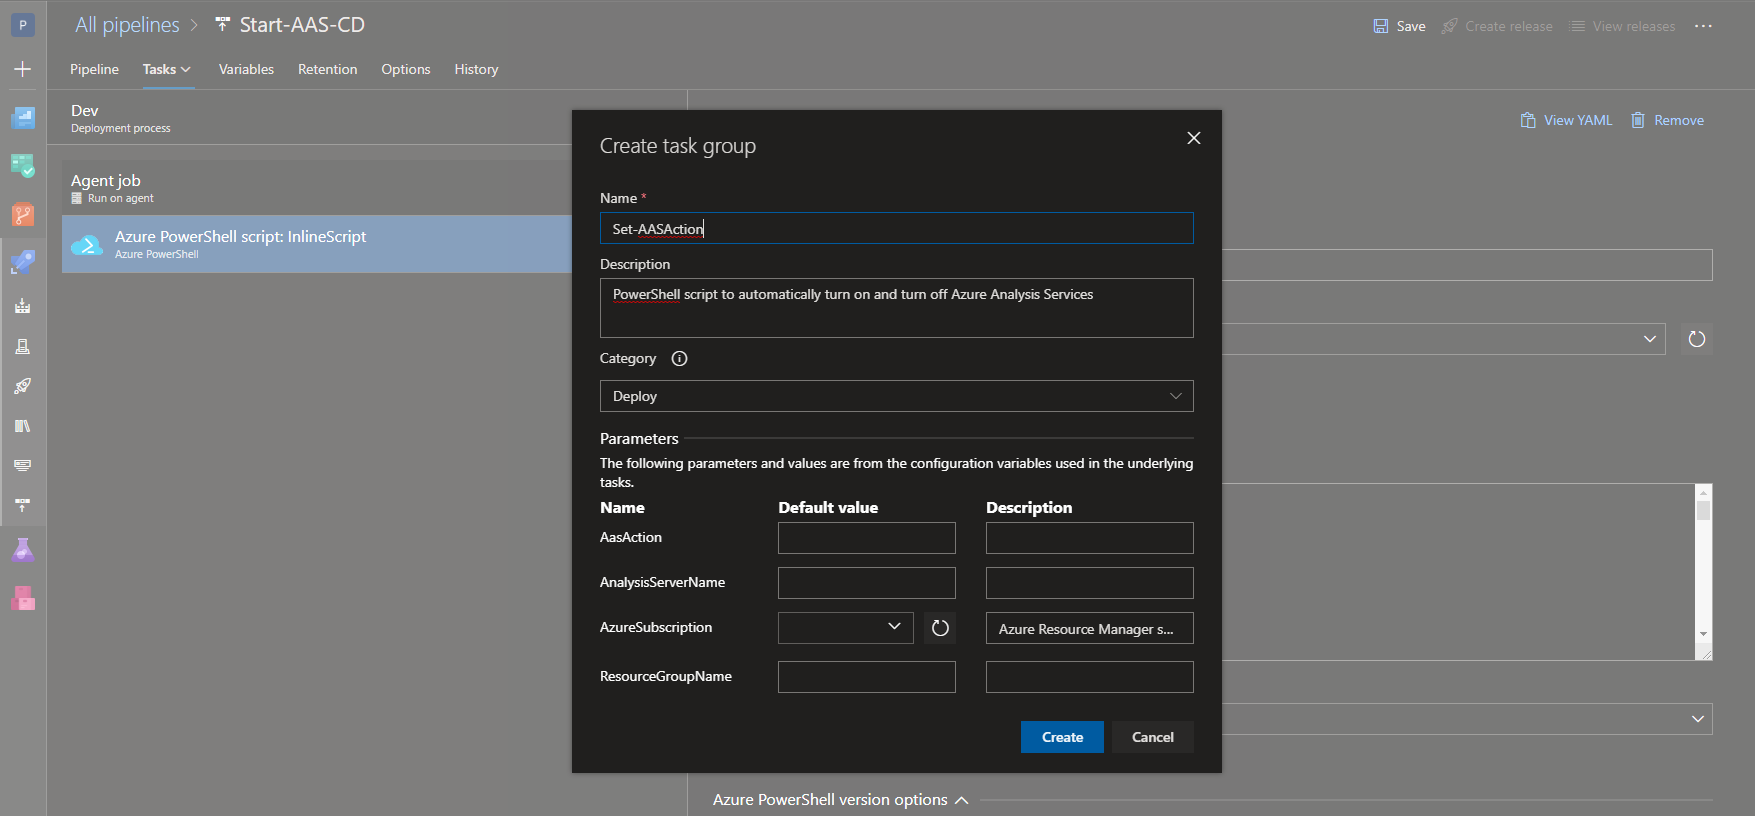Click the Save disk icon
Screen dimensions: 1755x816
(1381, 26)
